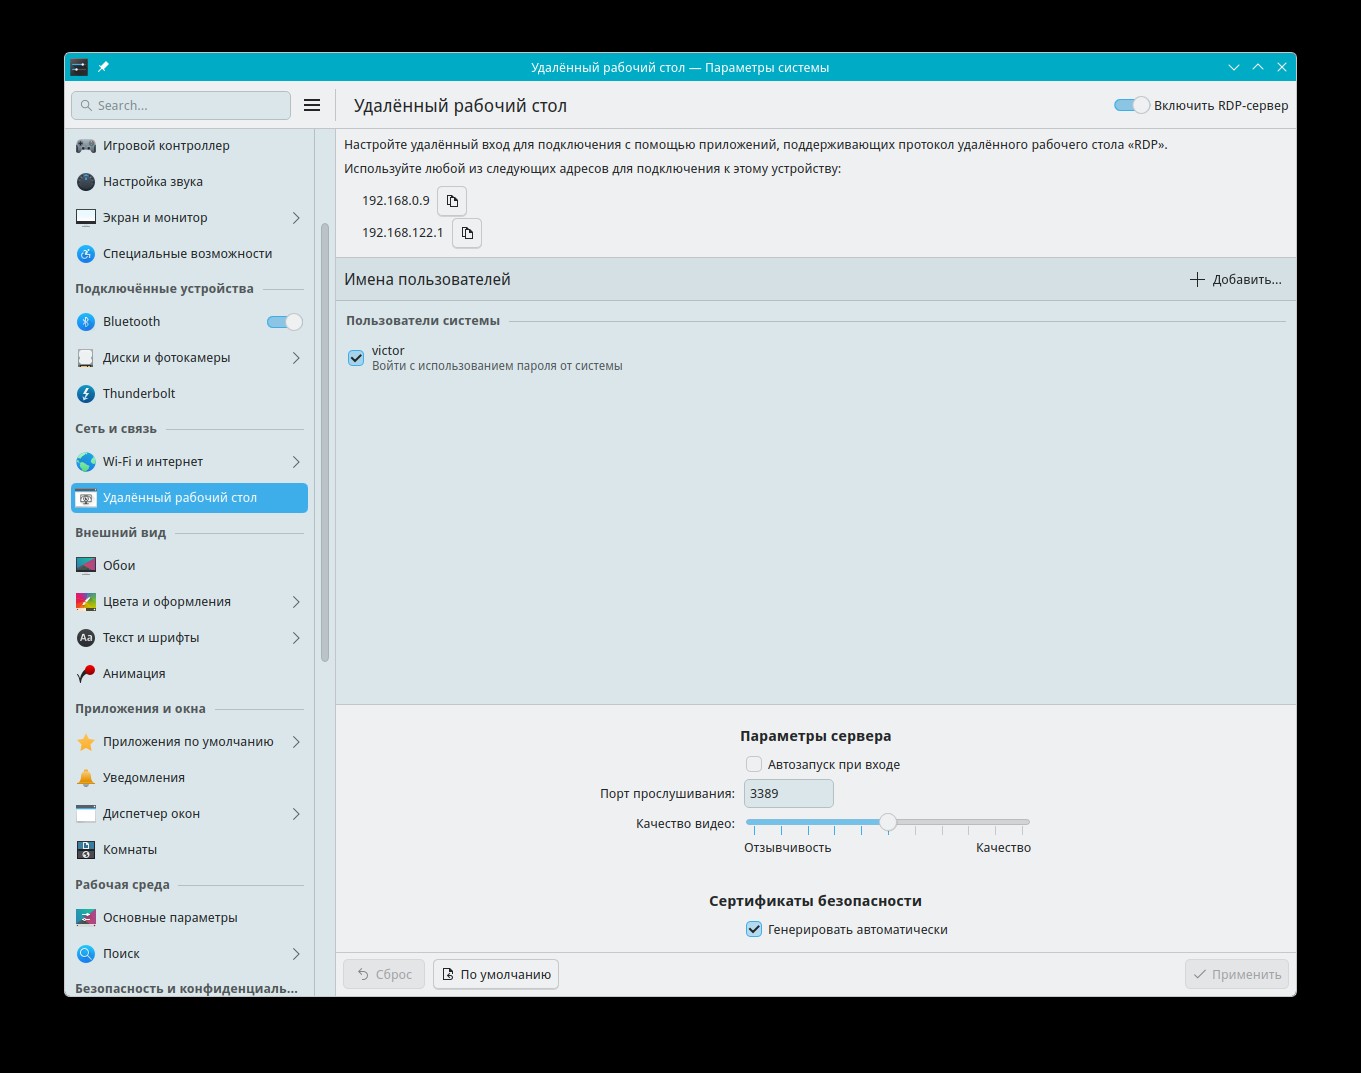Open the Thunderbolt icon

coord(86,394)
